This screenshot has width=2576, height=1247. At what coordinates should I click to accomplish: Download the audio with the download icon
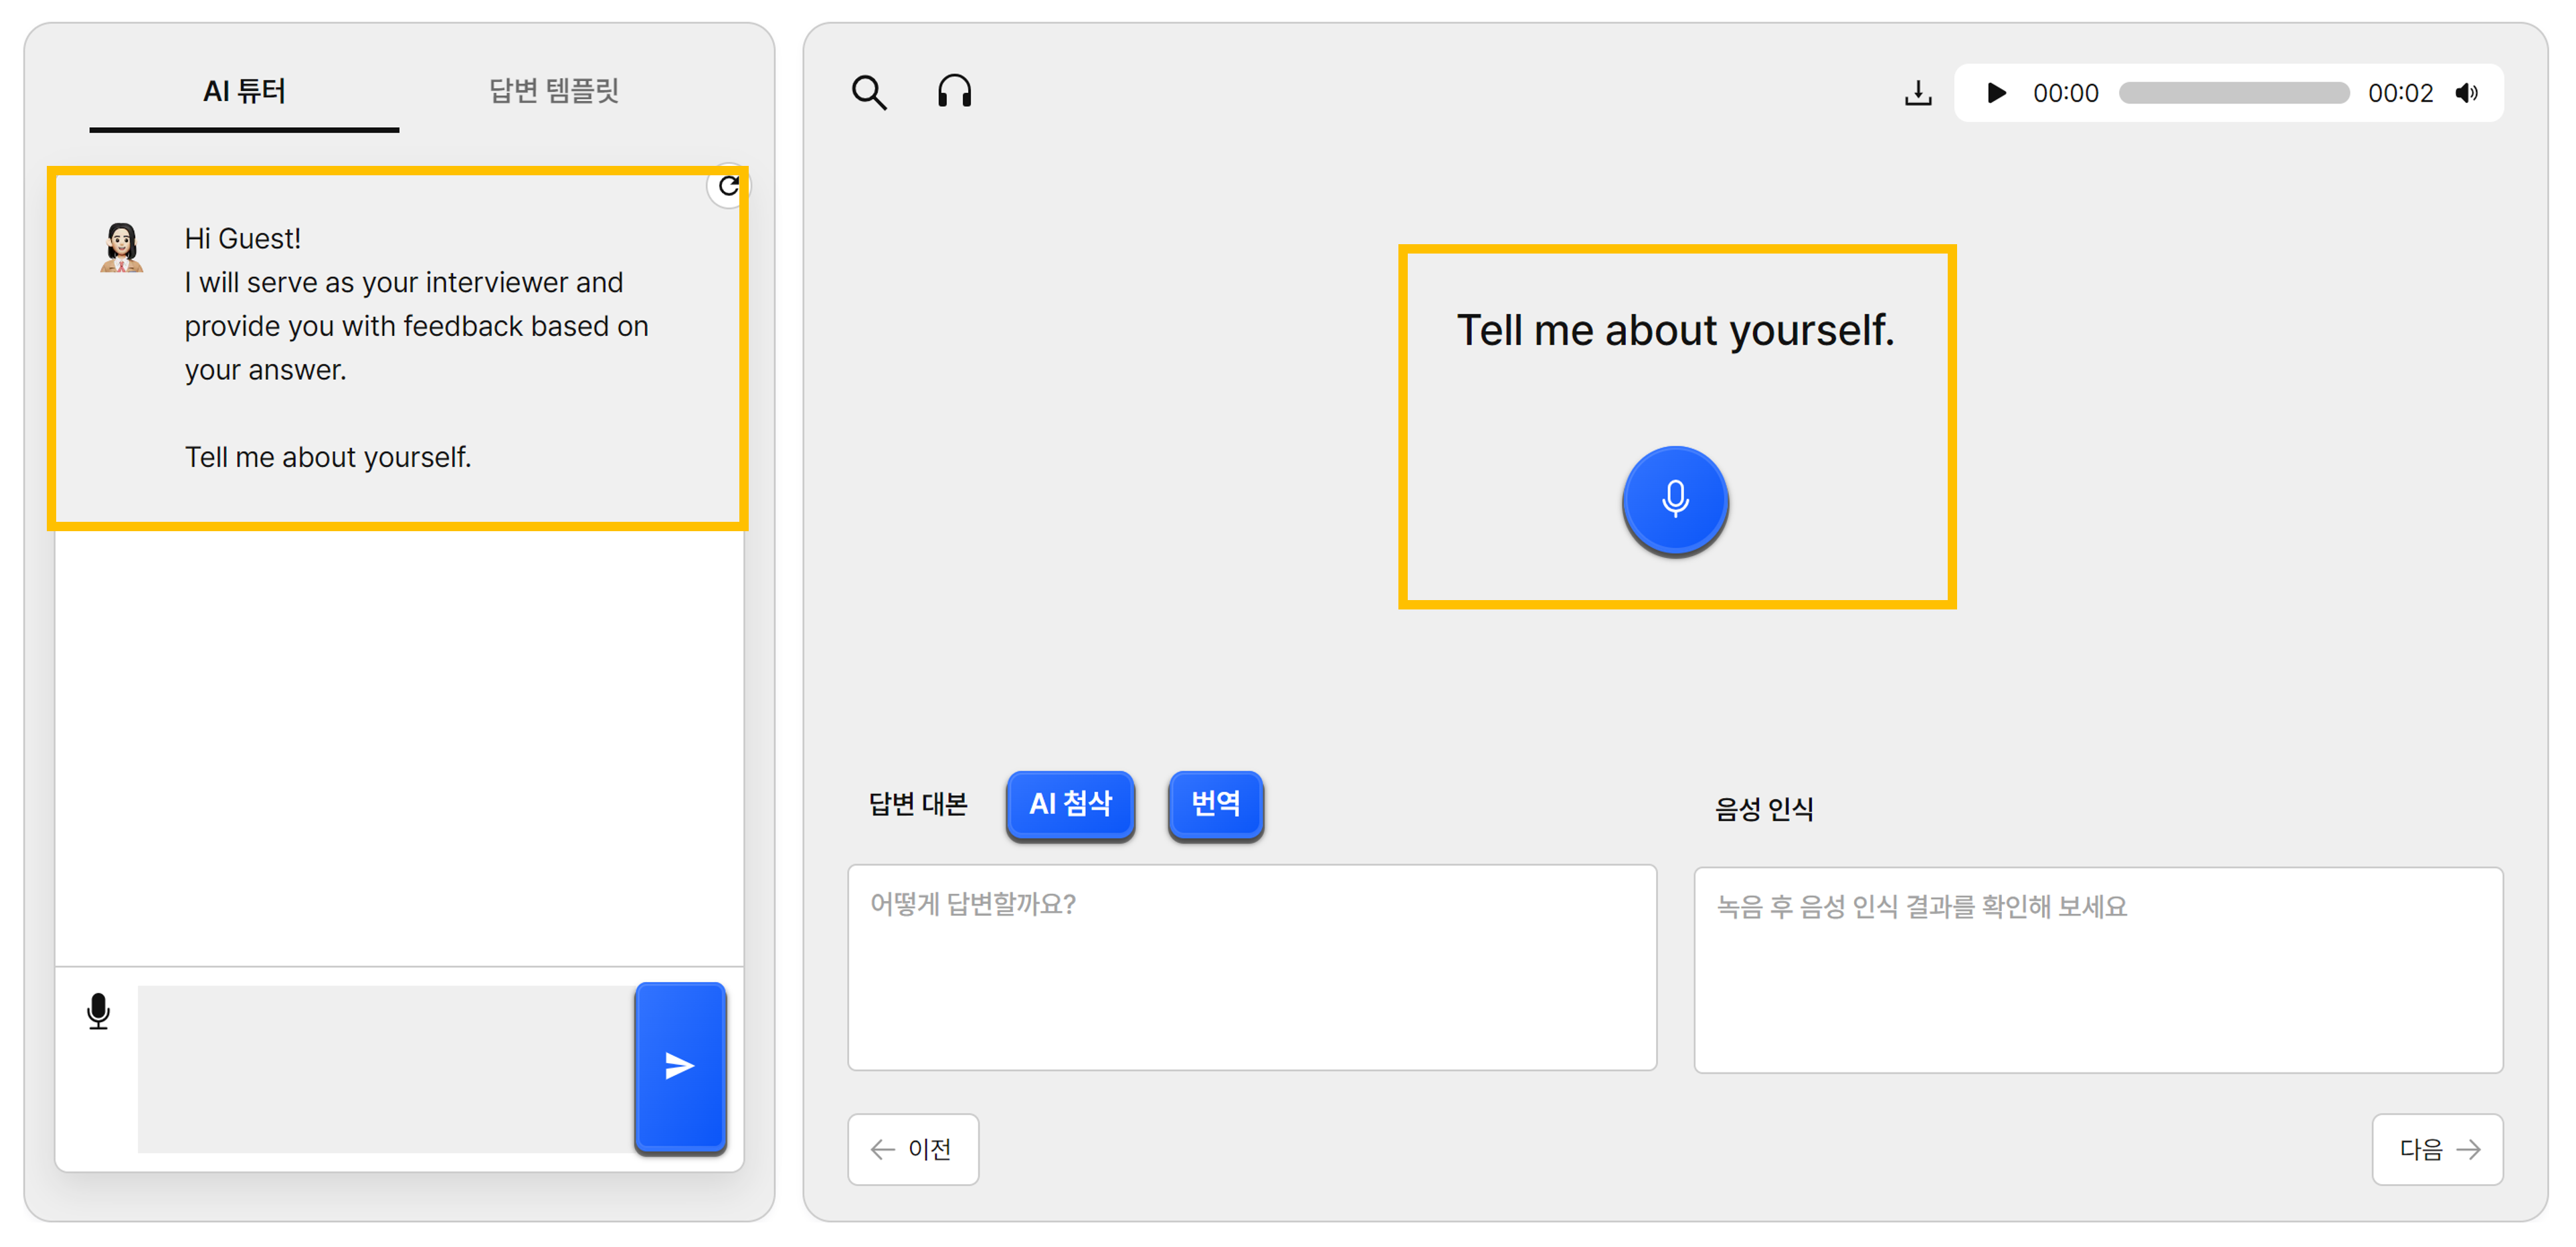click(x=1917, y=93)
